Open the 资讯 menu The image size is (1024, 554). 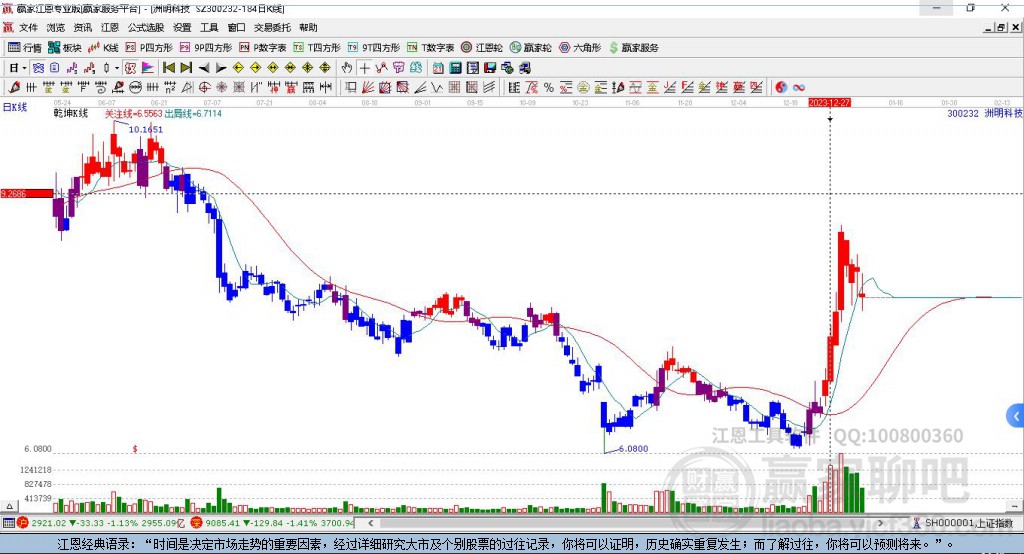(82, 27)
